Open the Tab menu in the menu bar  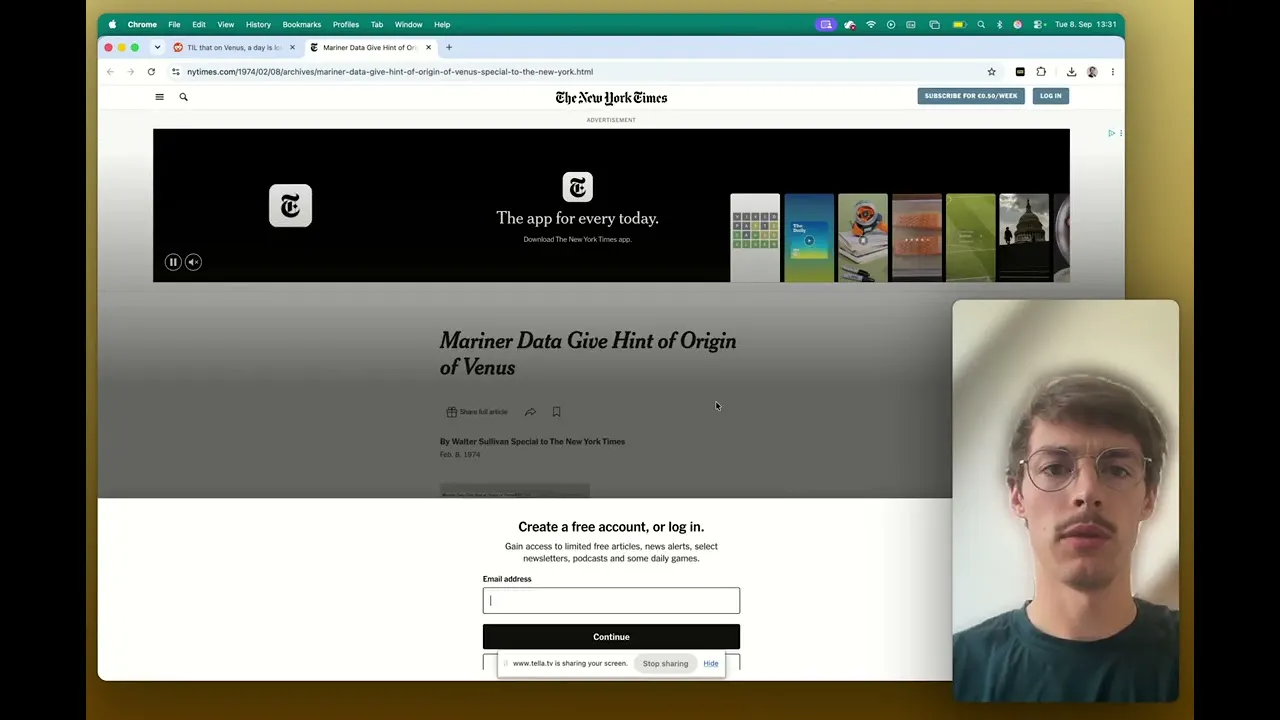point(377,24)
